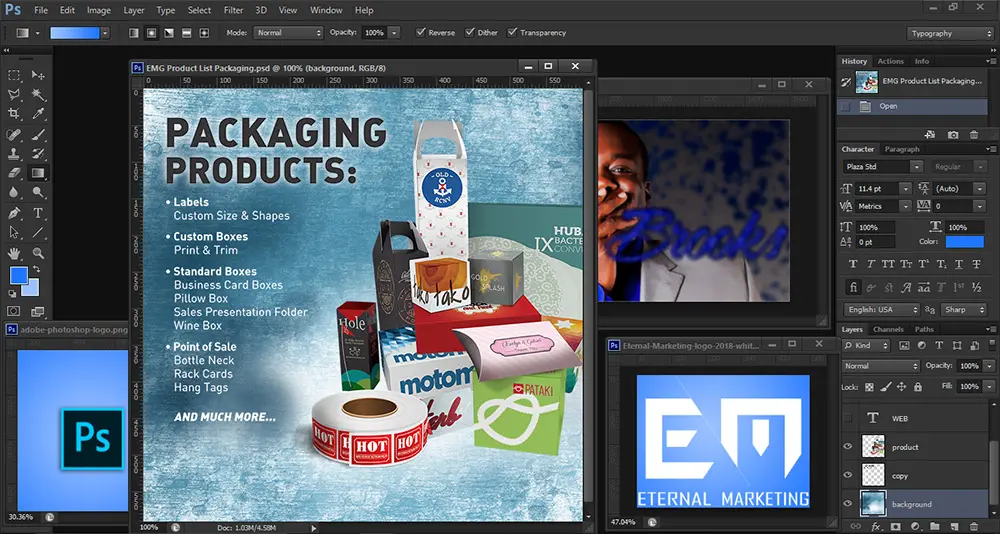Viewport: 1000px width, 534px height.
Task: Open the layer blend mode Normal dropdown
Action: coord(881,366)
